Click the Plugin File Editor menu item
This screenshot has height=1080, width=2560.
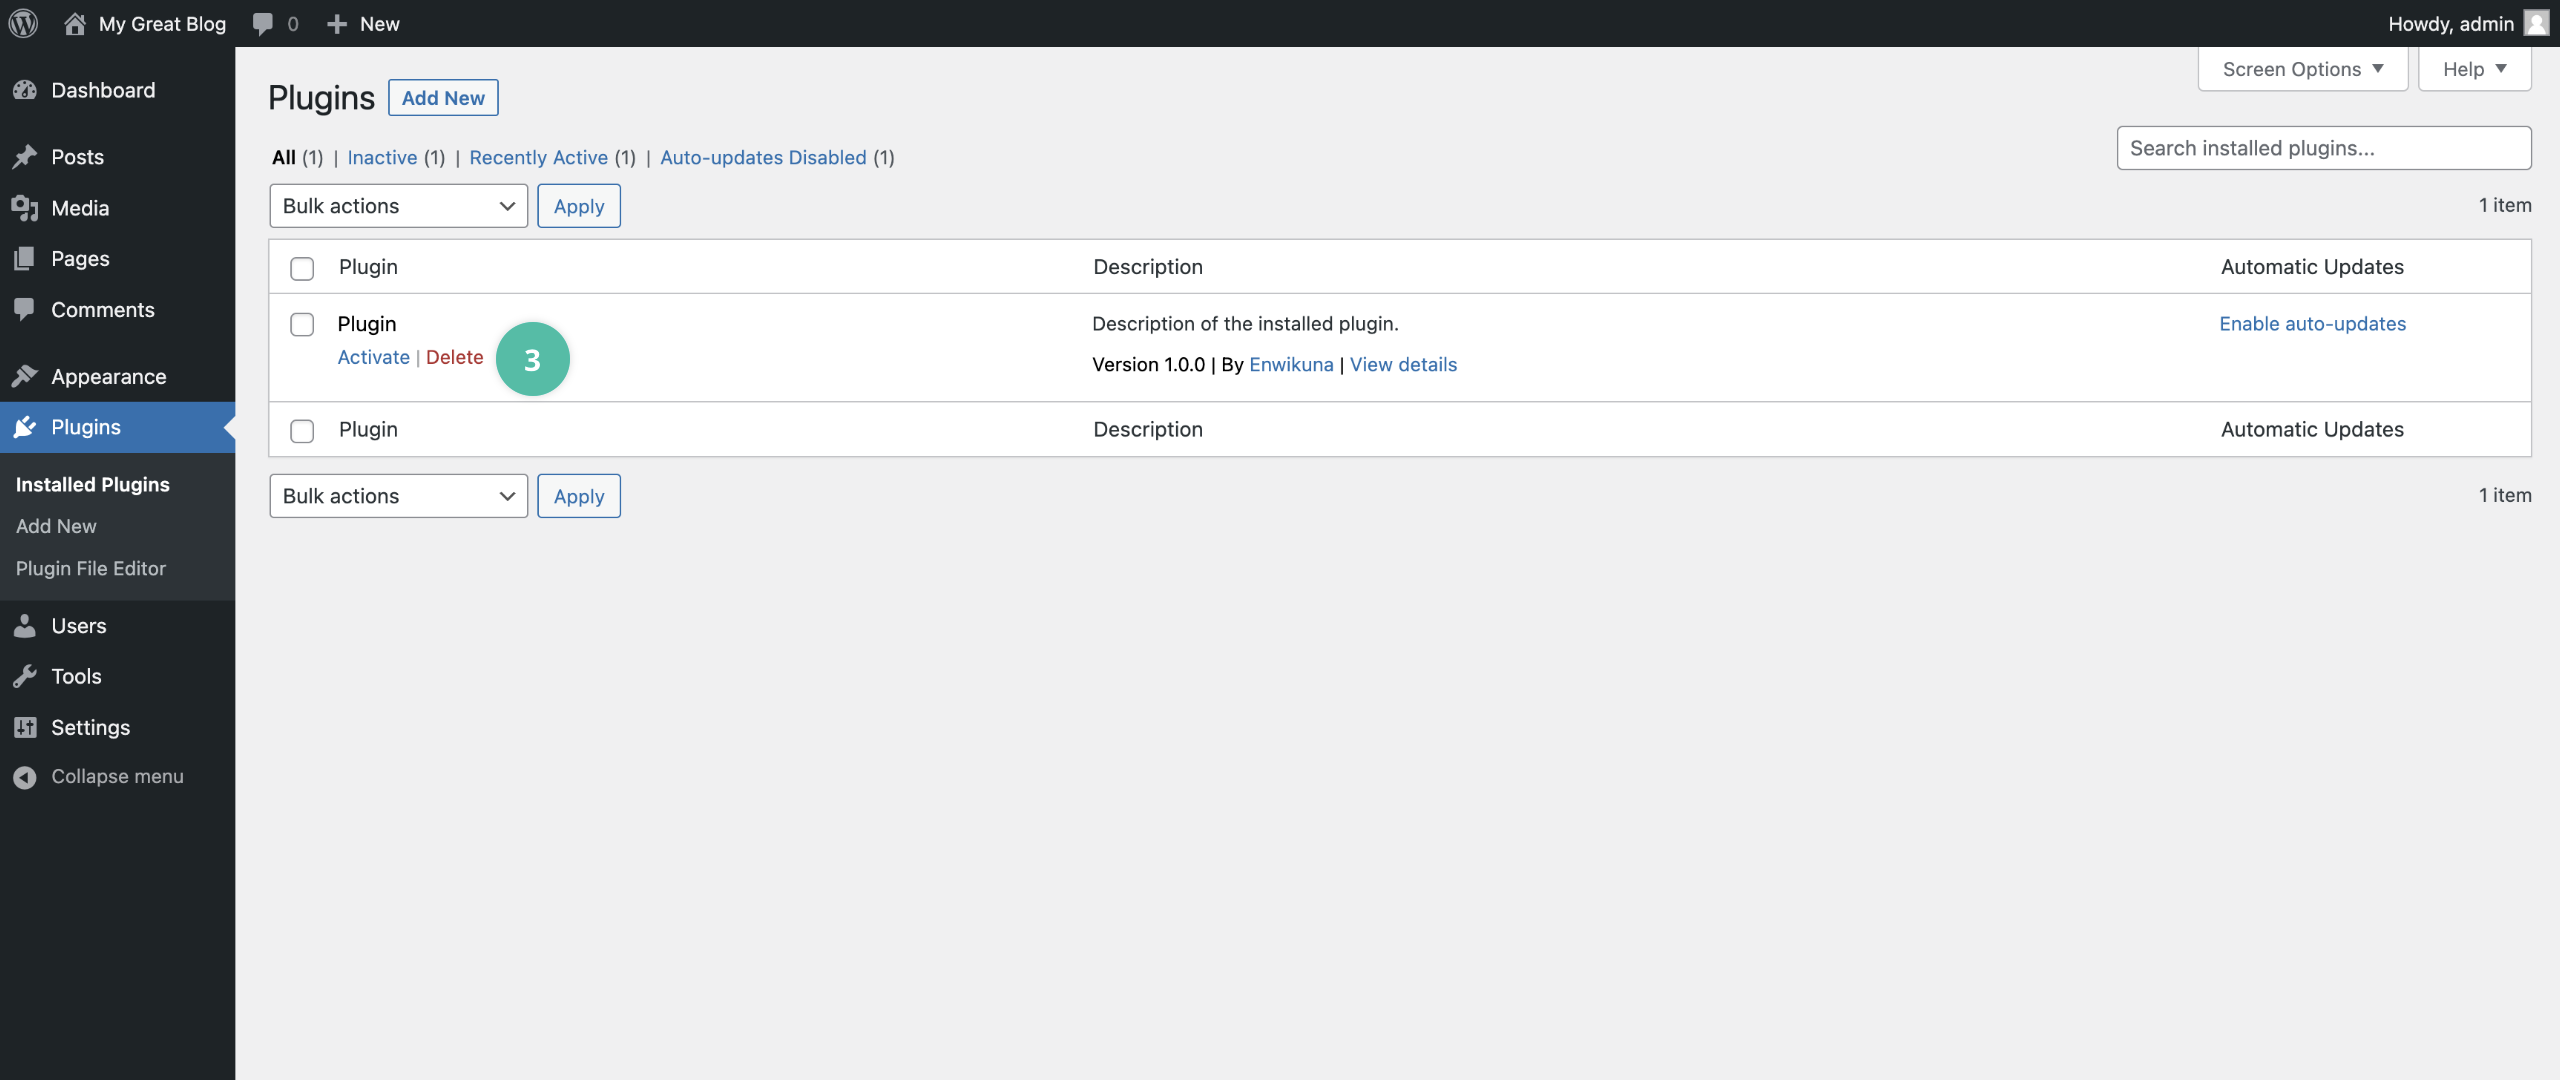[x=91, y=569]
